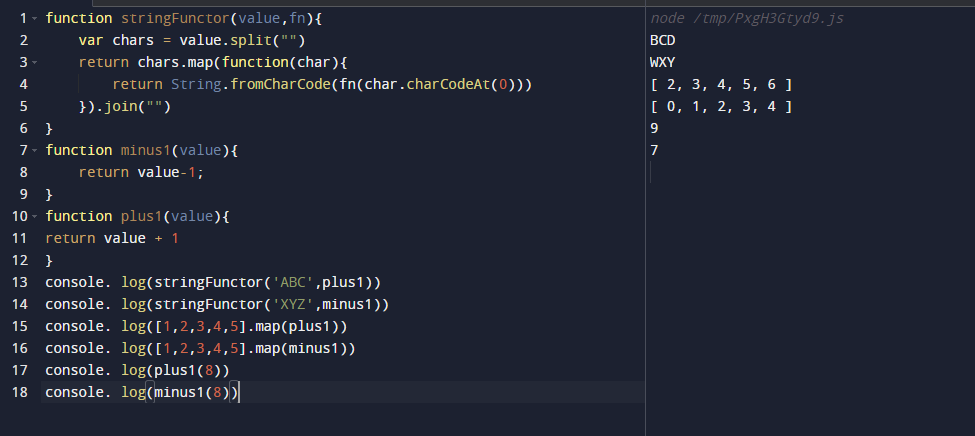This screenshot has width=975, height=436.
Task: Click 'return value-1;' on line 8
Action: pos(141,172)
